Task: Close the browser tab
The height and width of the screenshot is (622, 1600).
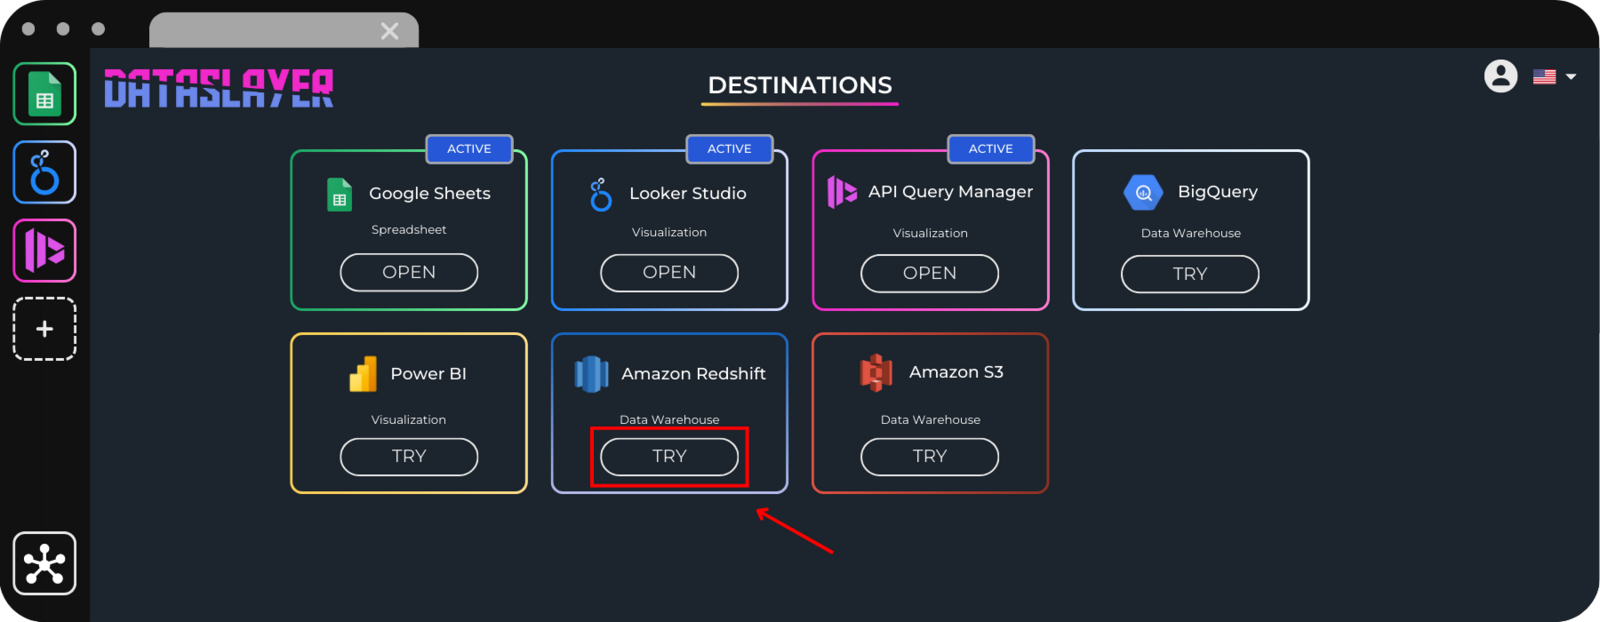Action: point(390,31)
